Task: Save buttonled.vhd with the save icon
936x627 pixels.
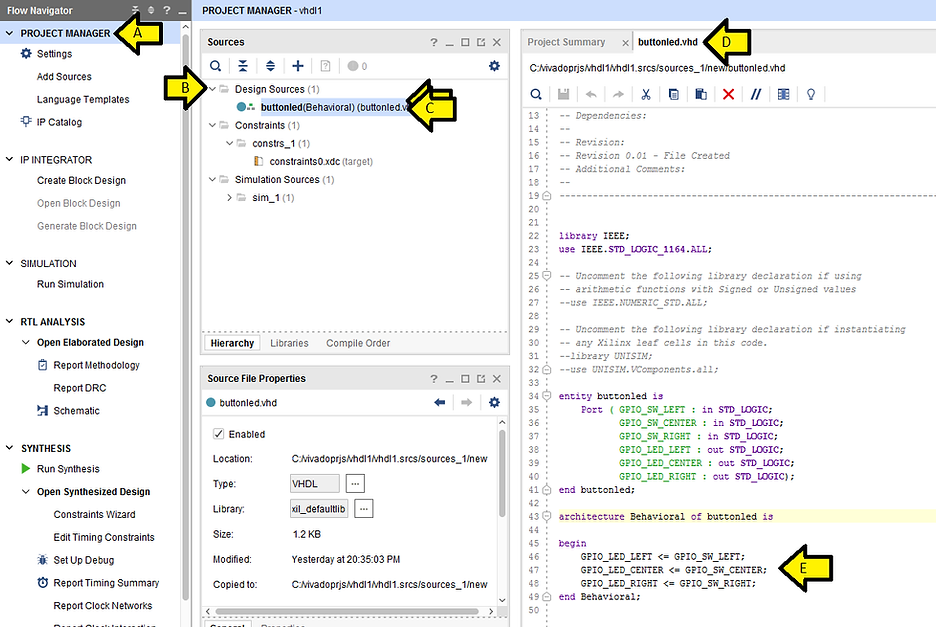Action: pyautogui.click(x=565, y=93)
